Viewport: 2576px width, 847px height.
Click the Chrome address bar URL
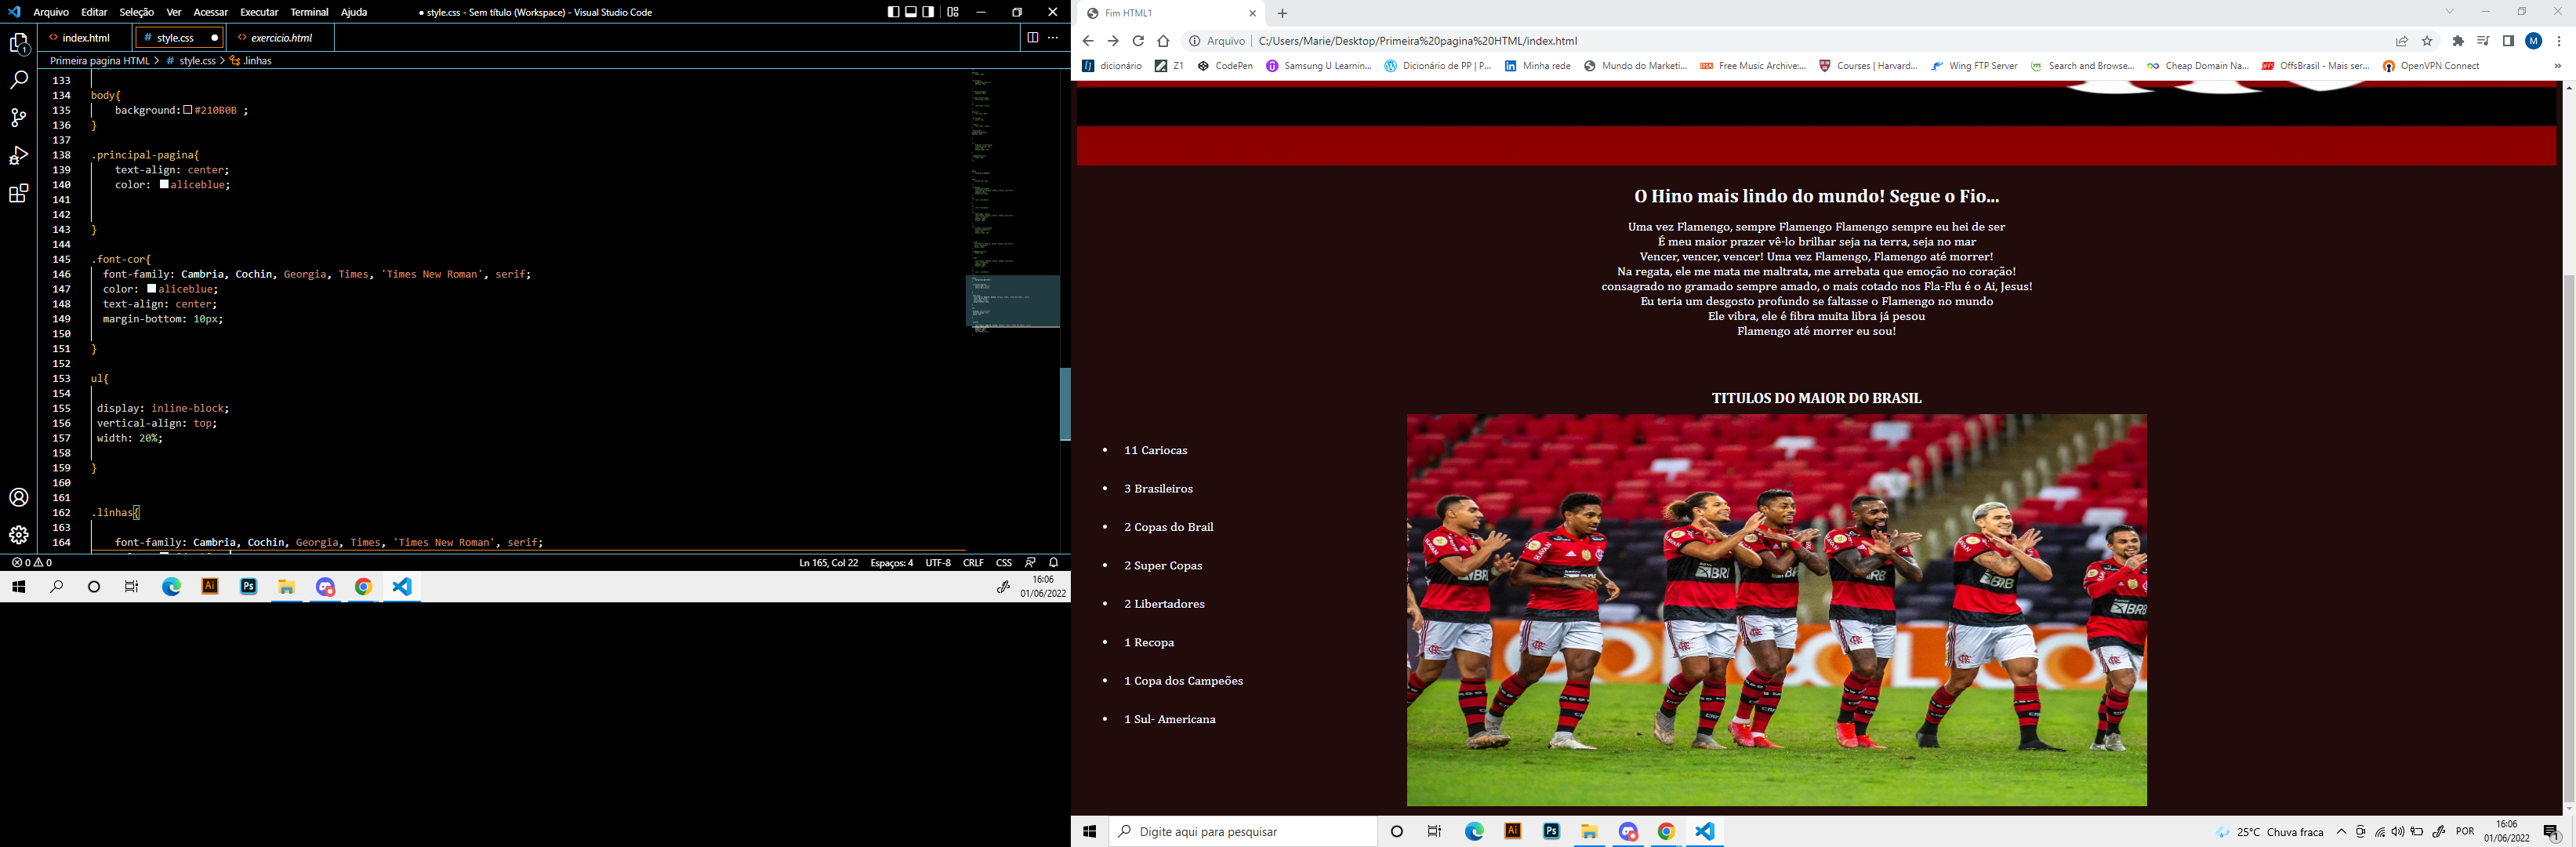[x=1417, y=41]
